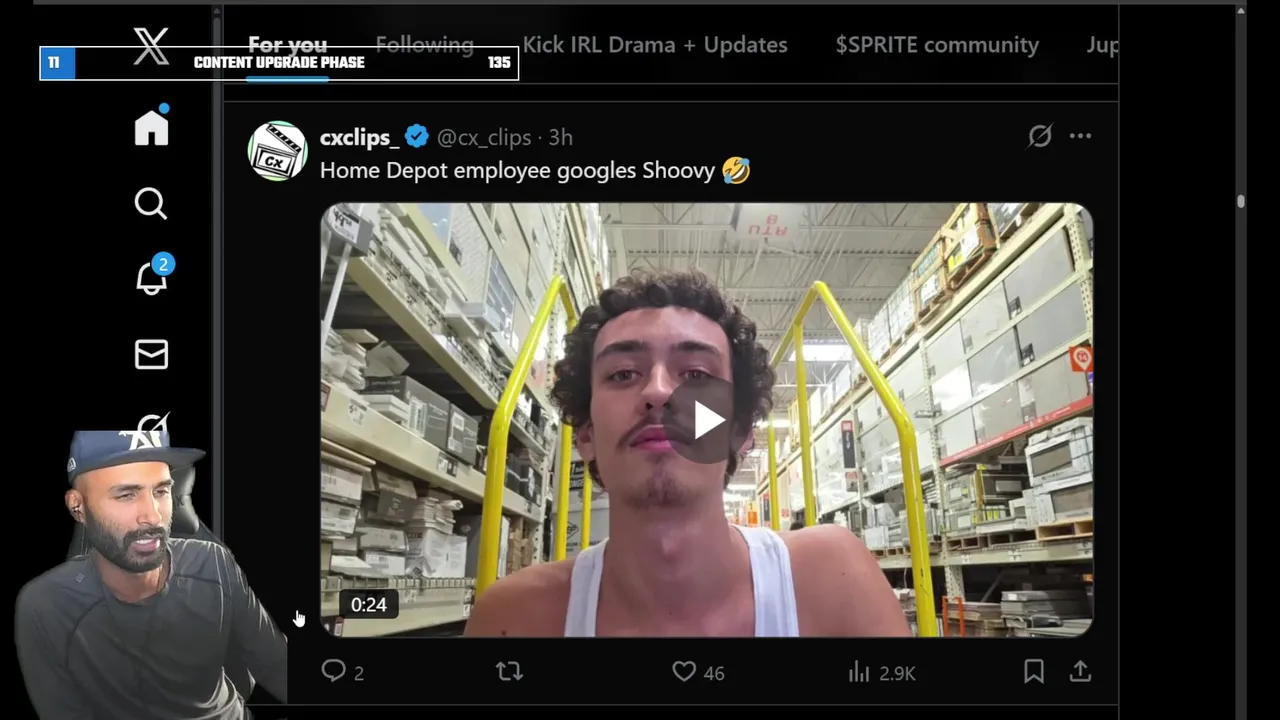Play the Home Depot video
Viewport: 1280px width, 720px height.
(707, 420)
